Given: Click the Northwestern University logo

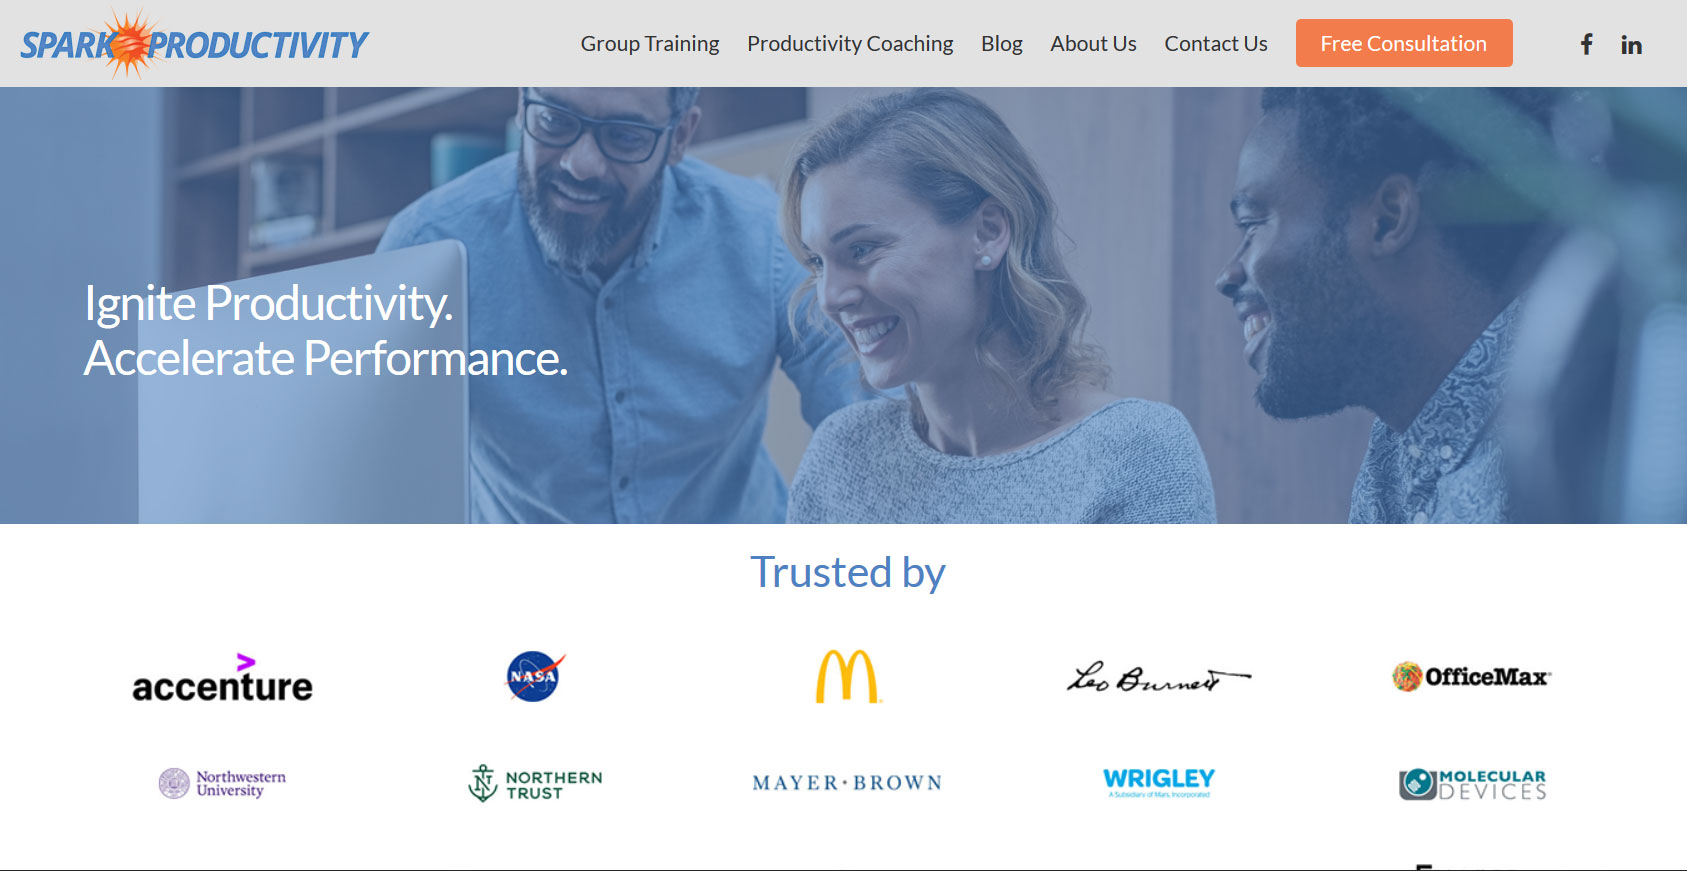Looking at the screenshot, I should [222, 783].
